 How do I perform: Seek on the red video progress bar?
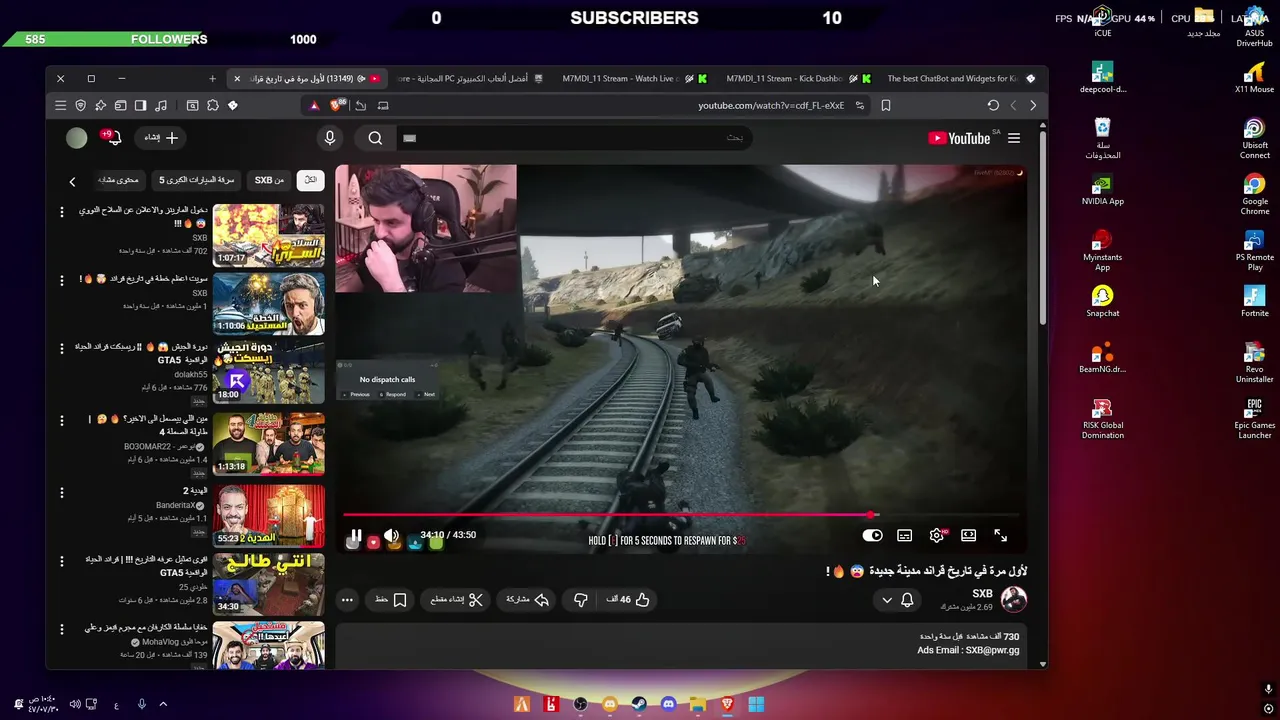coord(681,515)
